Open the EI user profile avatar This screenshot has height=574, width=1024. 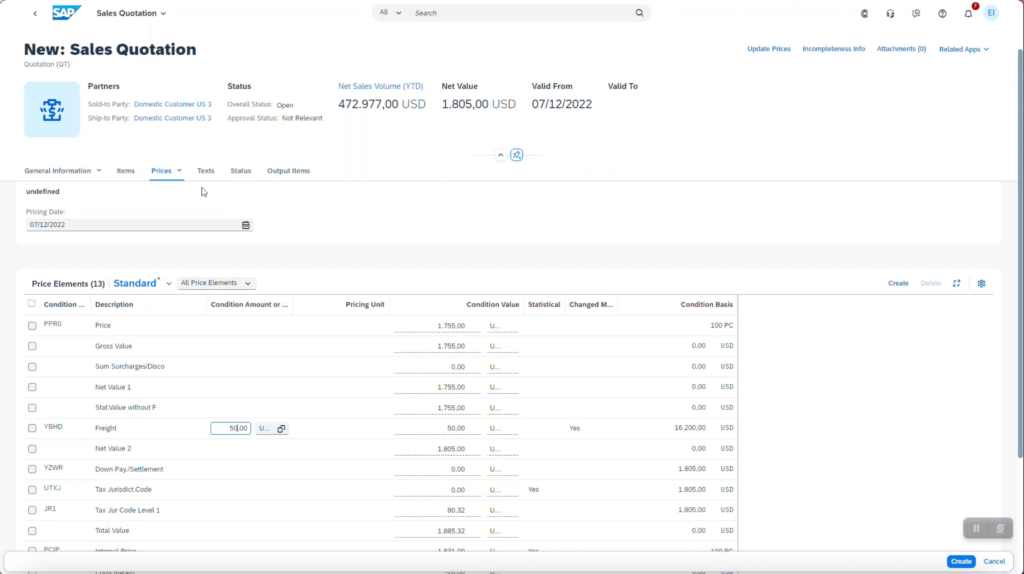[991, 13]
